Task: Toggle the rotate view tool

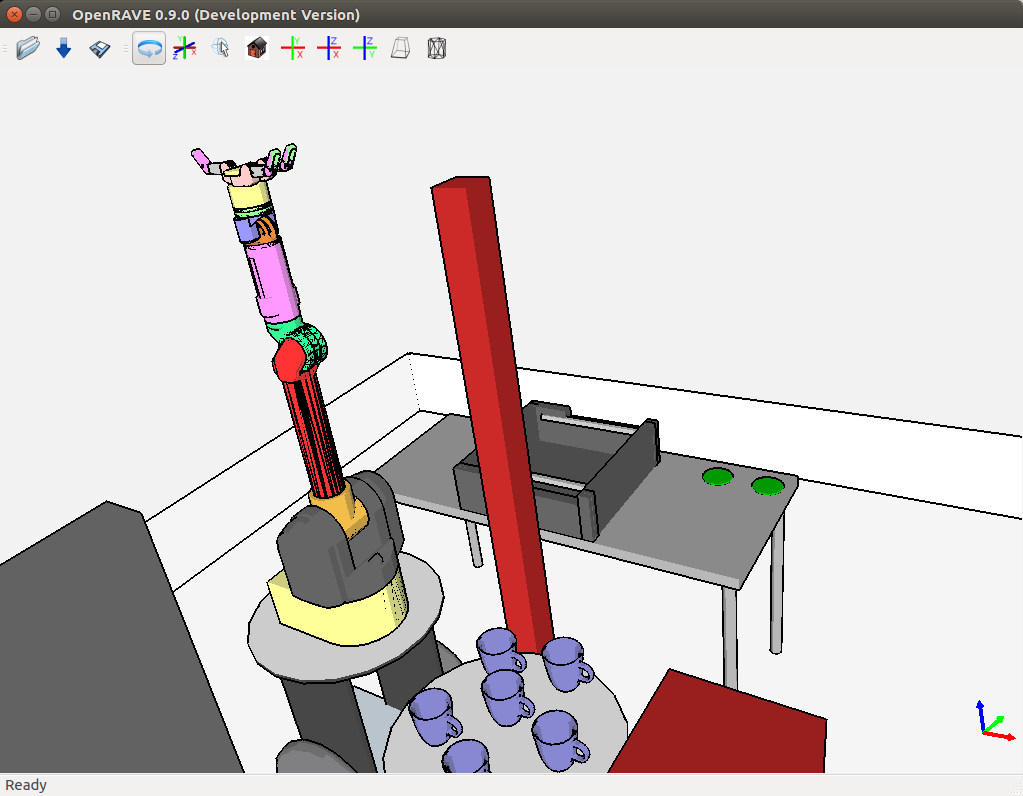Action: (x=149, y=48)
